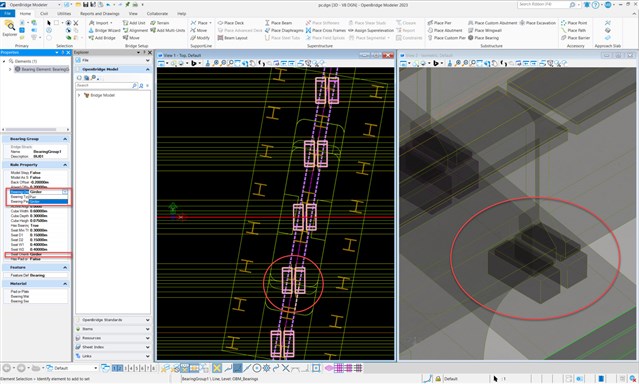Open the Bearing Orientation dropdown arrow

point(64,192)
